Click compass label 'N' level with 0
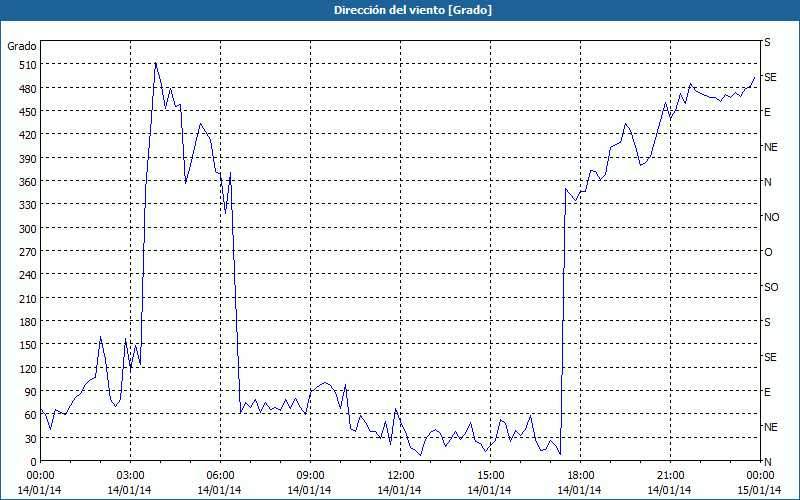 [768, 462]
